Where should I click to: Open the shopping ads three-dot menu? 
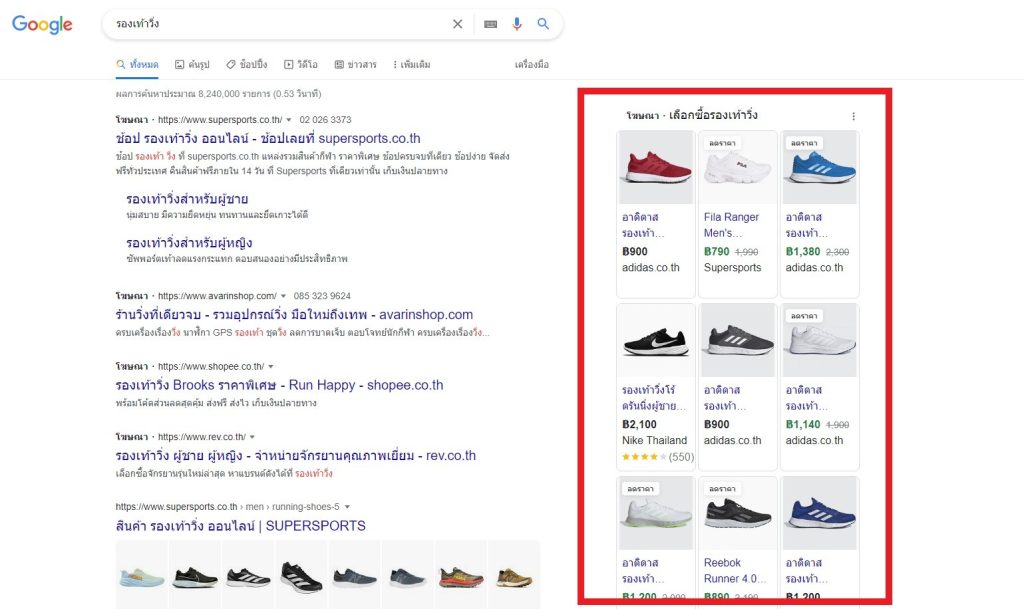pos(854,116)
